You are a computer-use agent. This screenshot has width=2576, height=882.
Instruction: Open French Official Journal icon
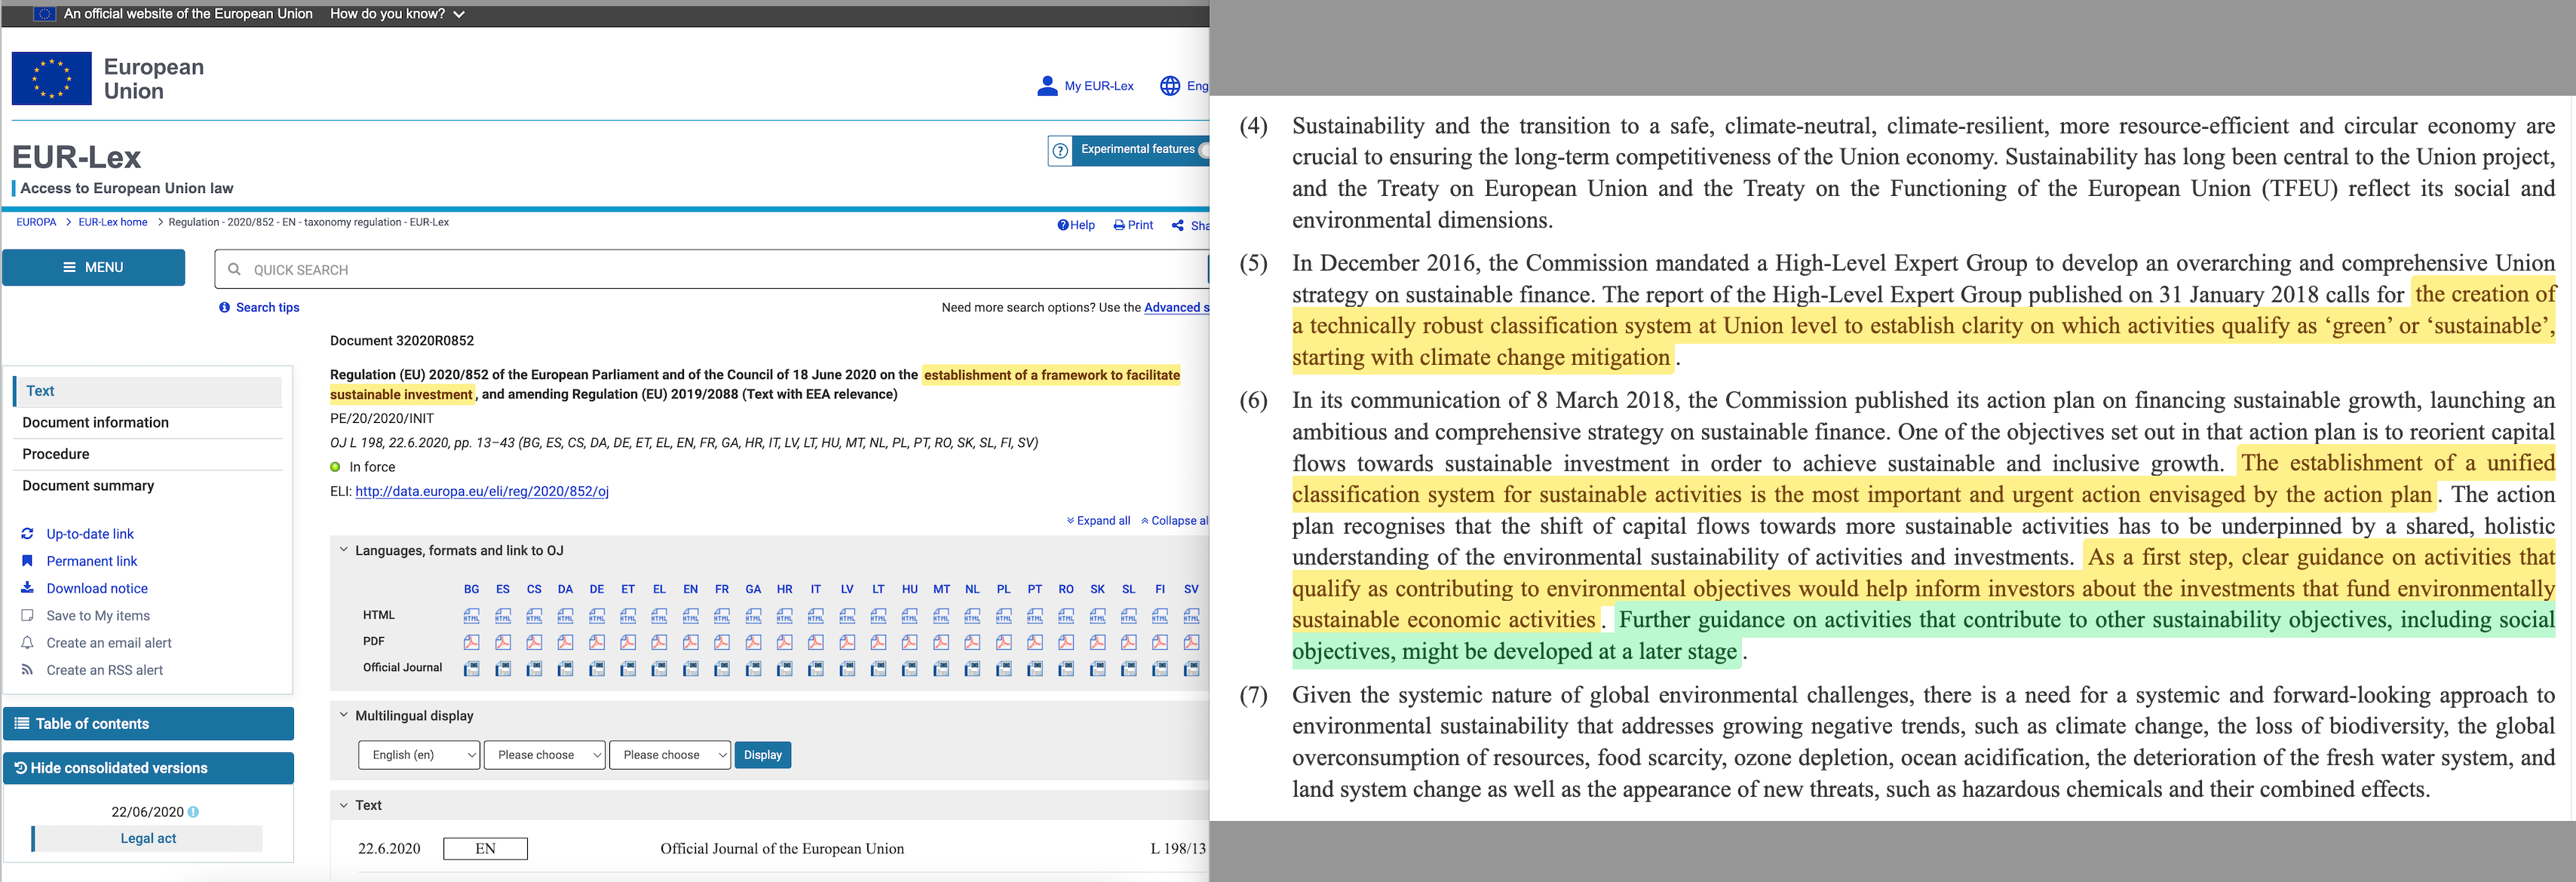pos(722,668)
